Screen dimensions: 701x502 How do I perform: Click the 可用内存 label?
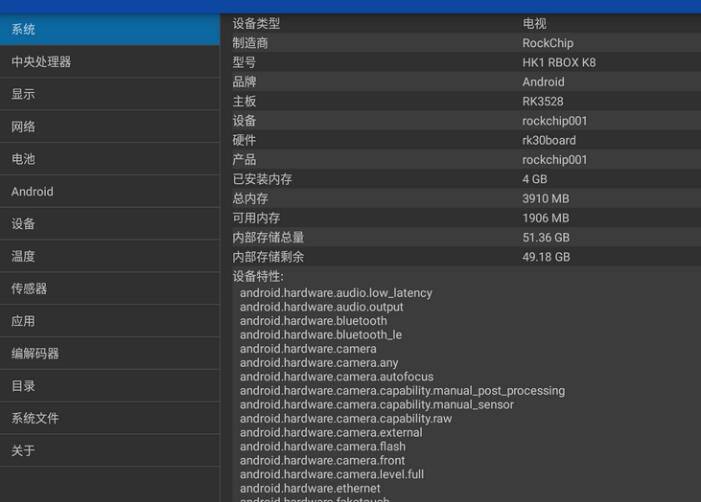click(256, 218)
